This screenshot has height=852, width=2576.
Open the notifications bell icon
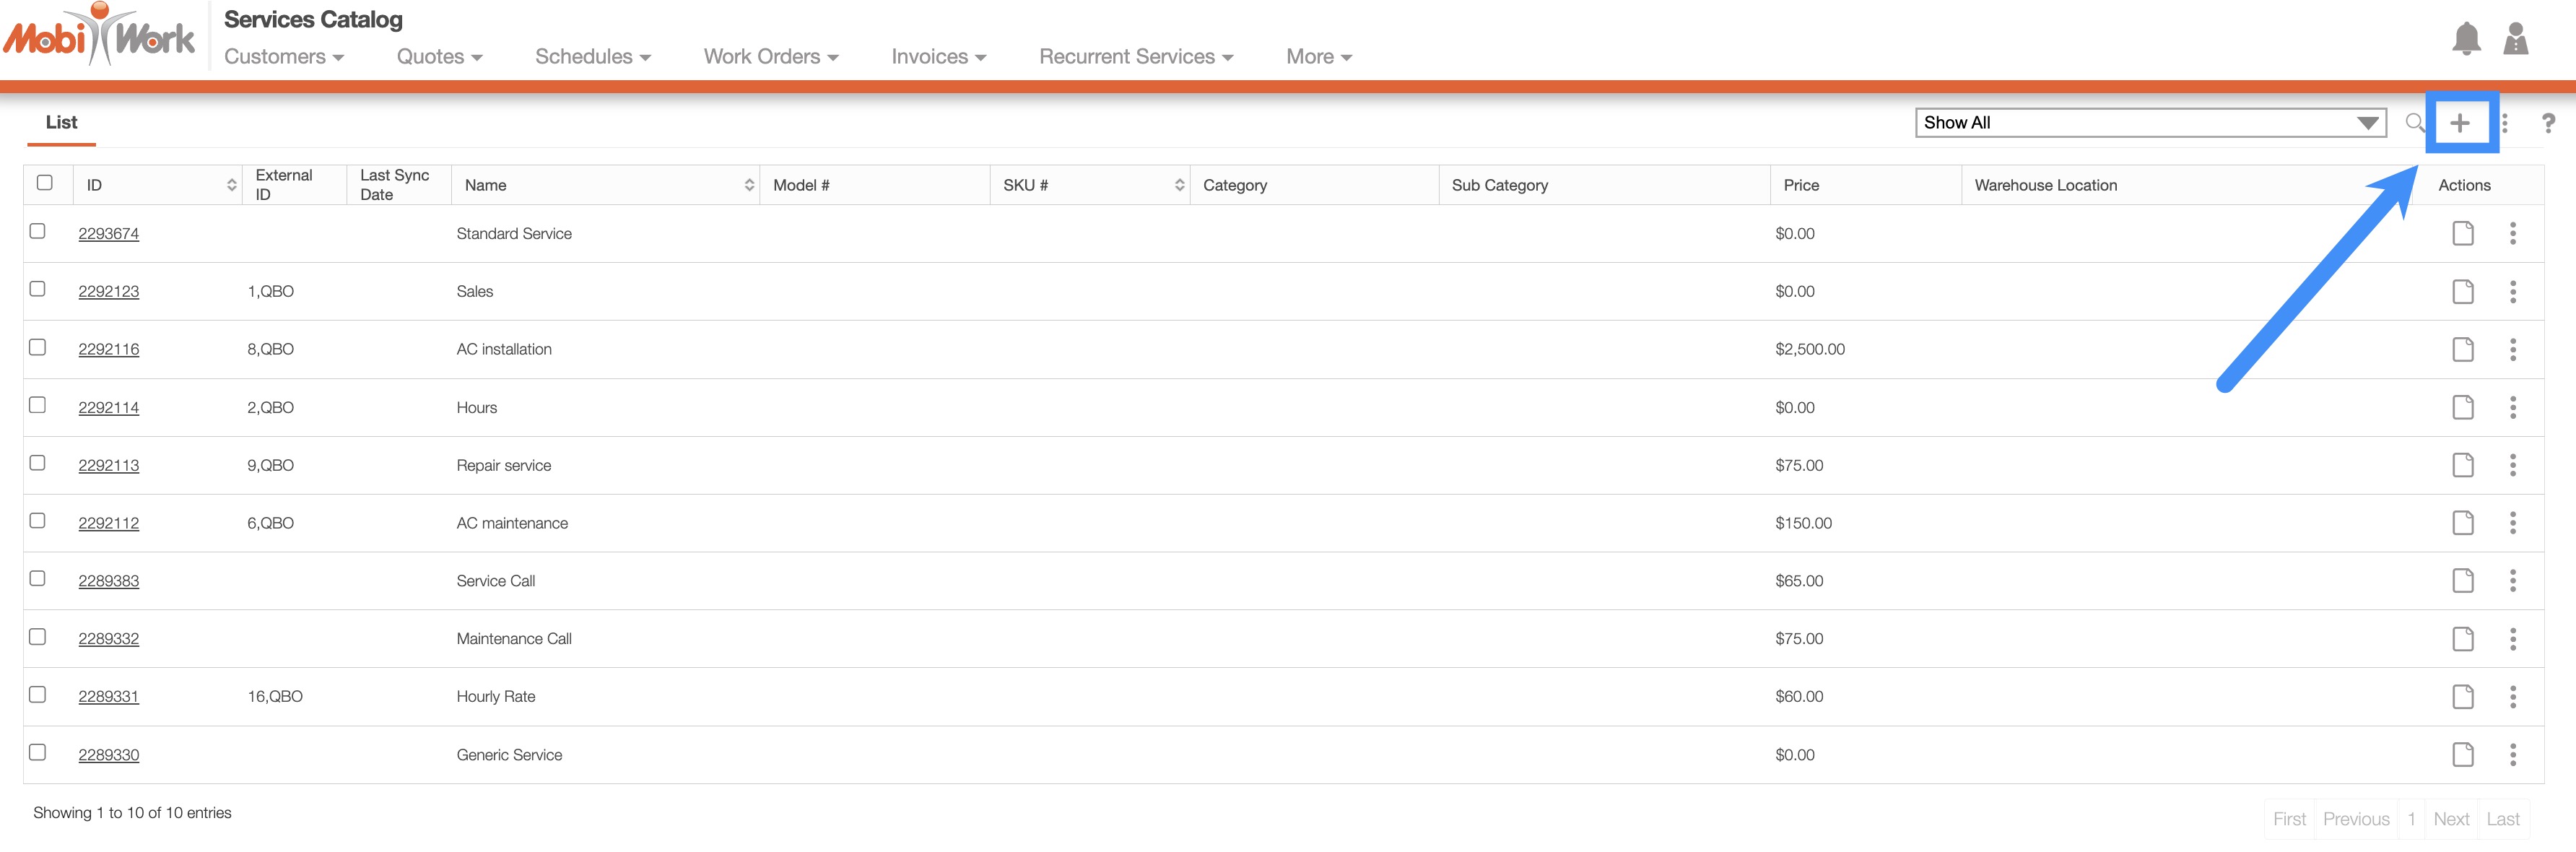[2466, 39]
